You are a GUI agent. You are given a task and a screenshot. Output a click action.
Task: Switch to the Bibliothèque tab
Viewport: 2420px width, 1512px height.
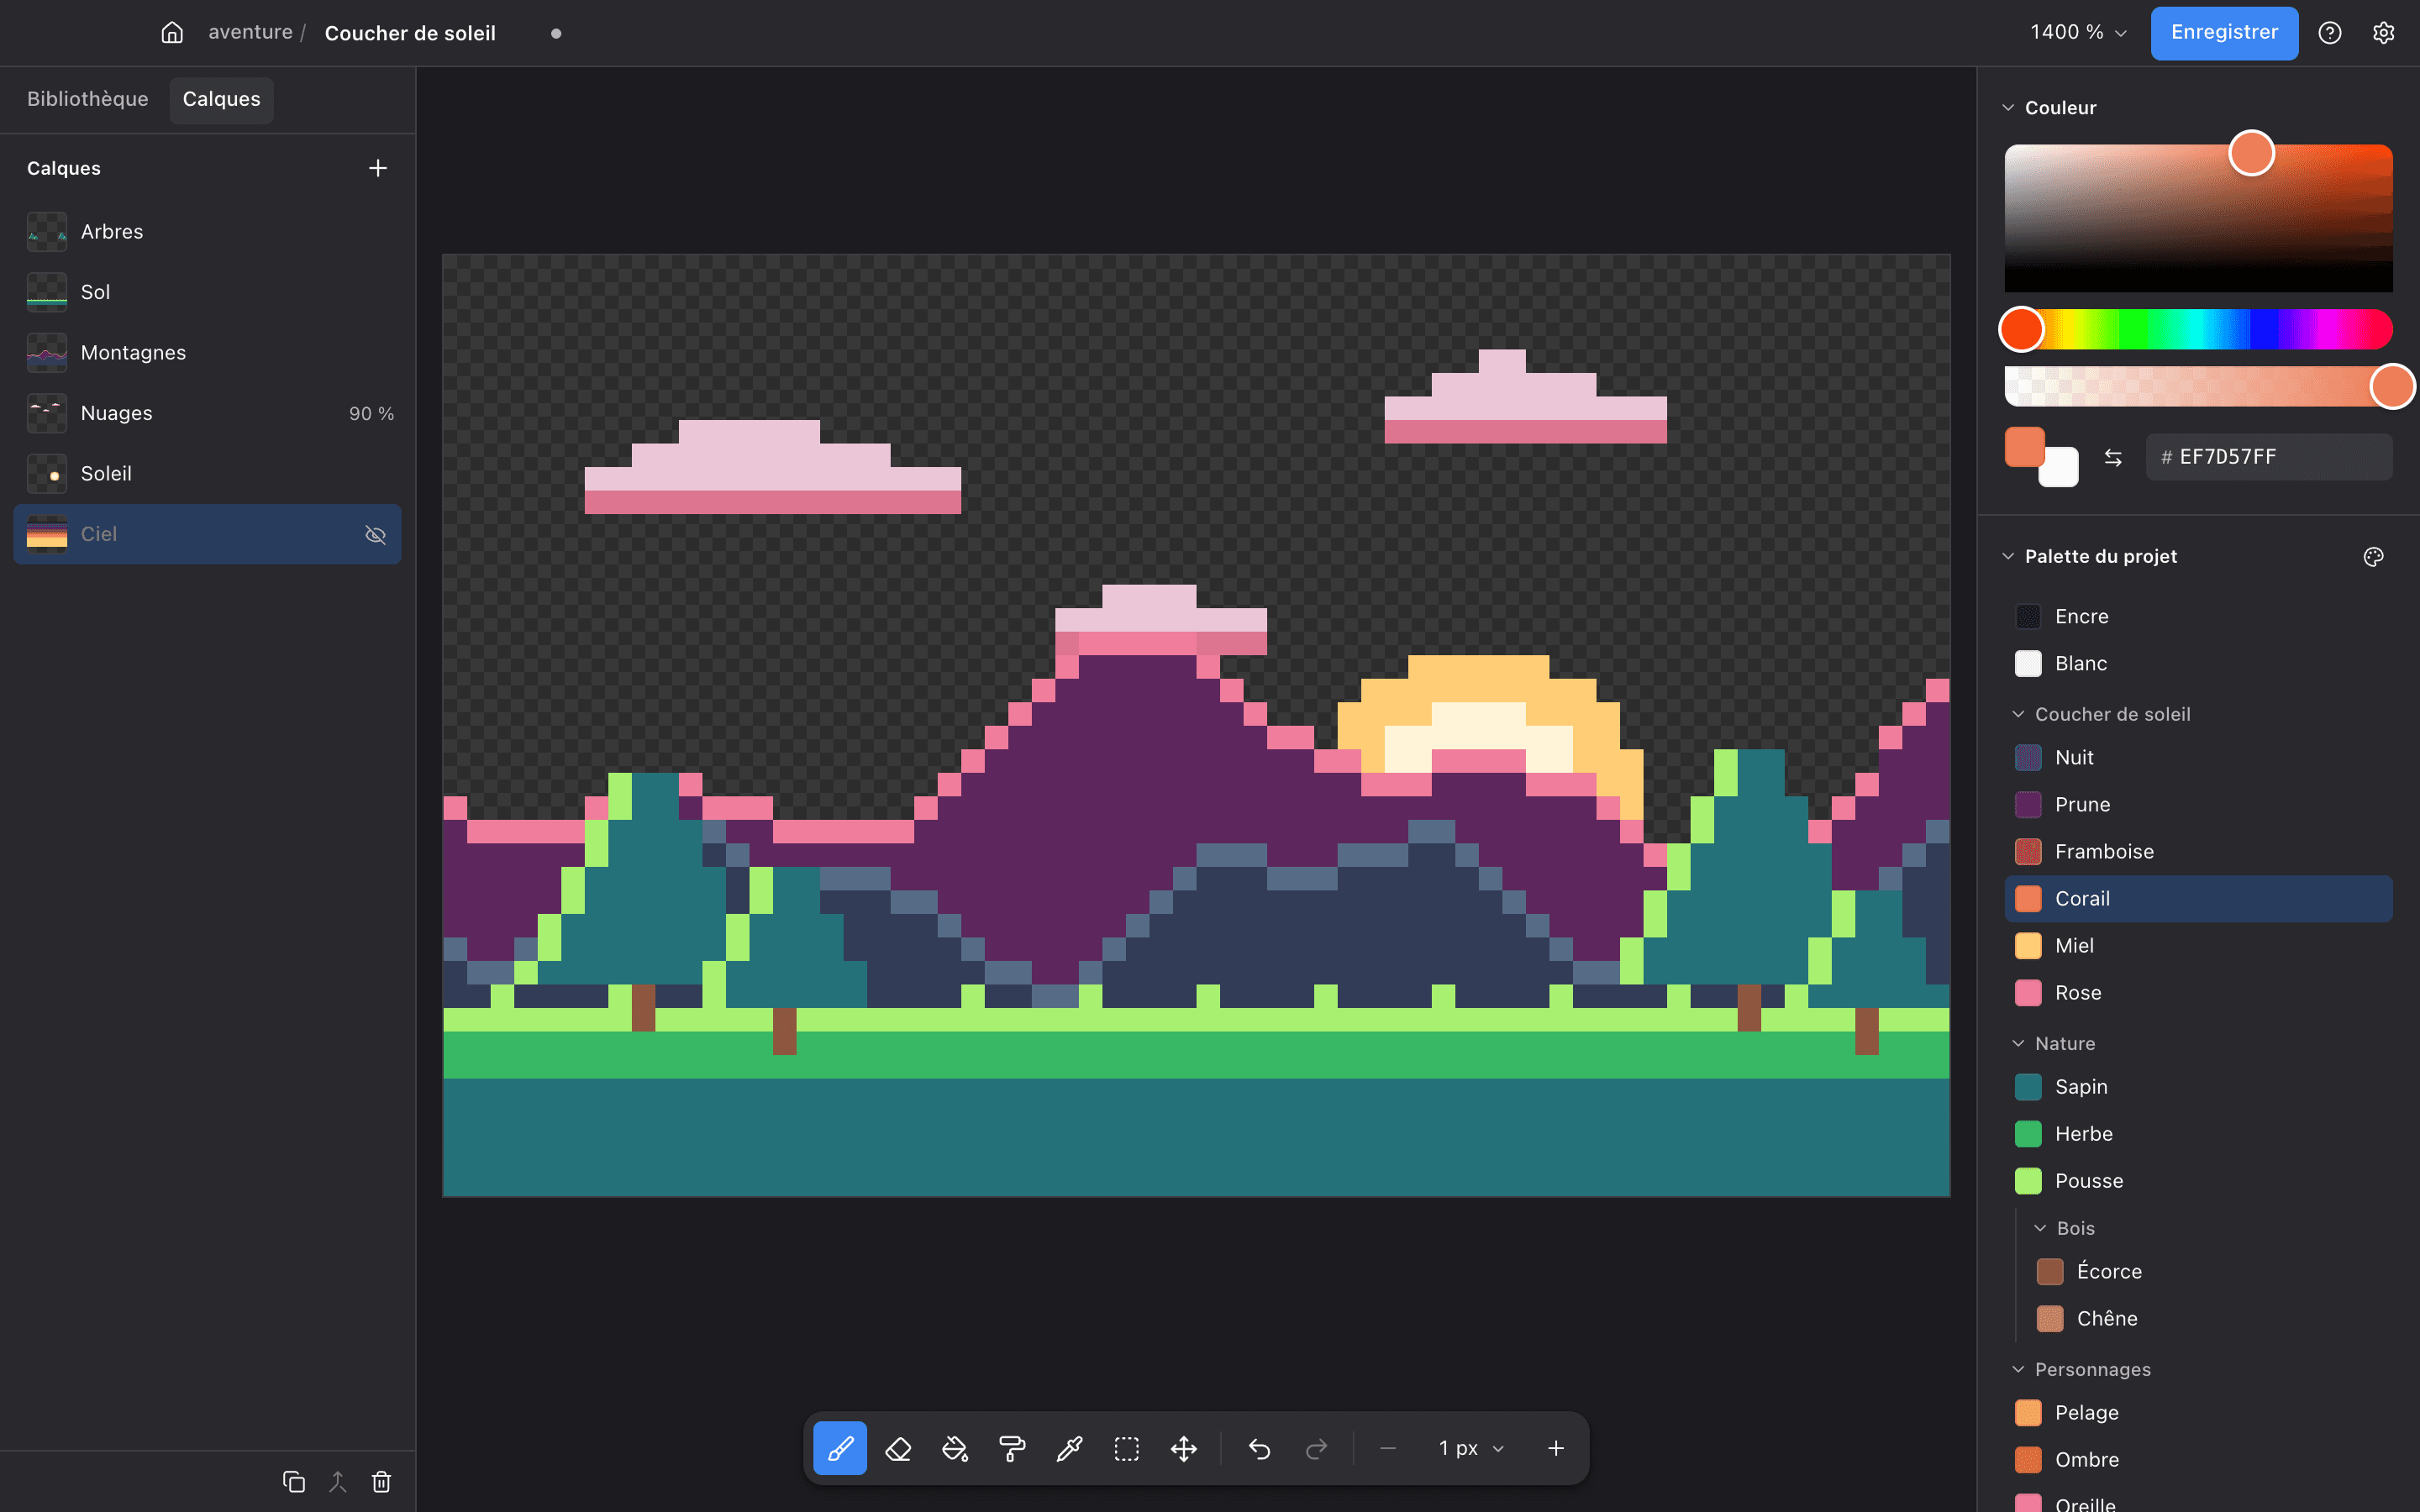(x=88, y=99)
